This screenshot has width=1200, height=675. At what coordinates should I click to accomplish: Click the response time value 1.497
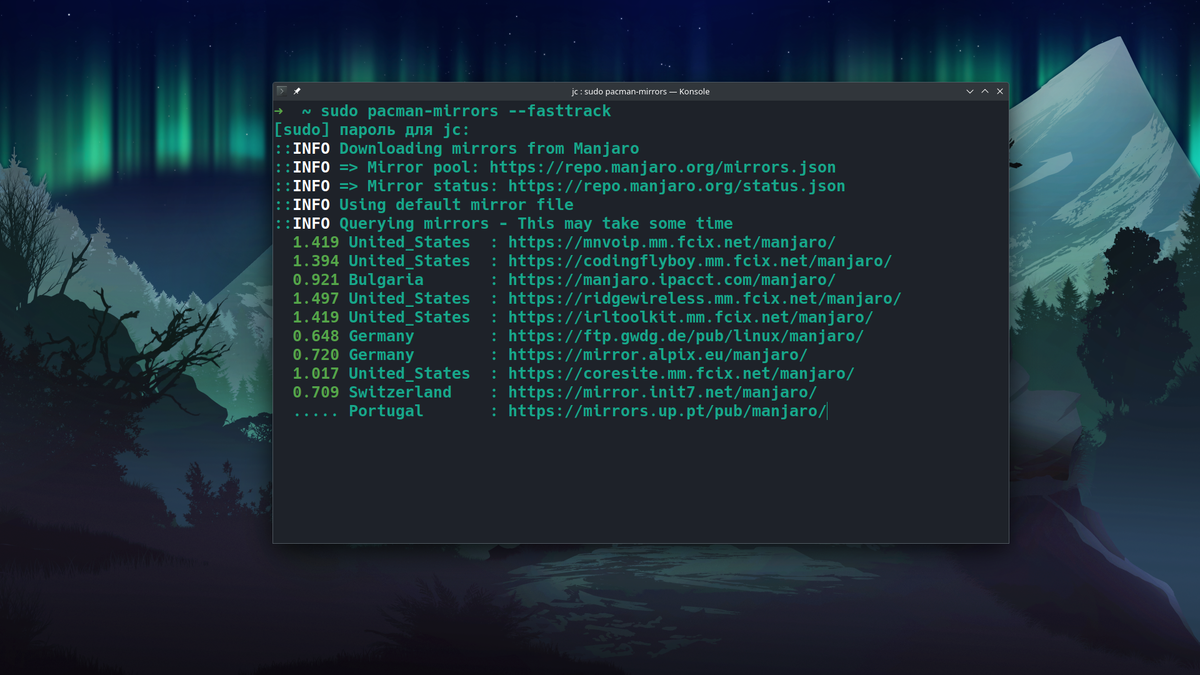pos(316,298)
